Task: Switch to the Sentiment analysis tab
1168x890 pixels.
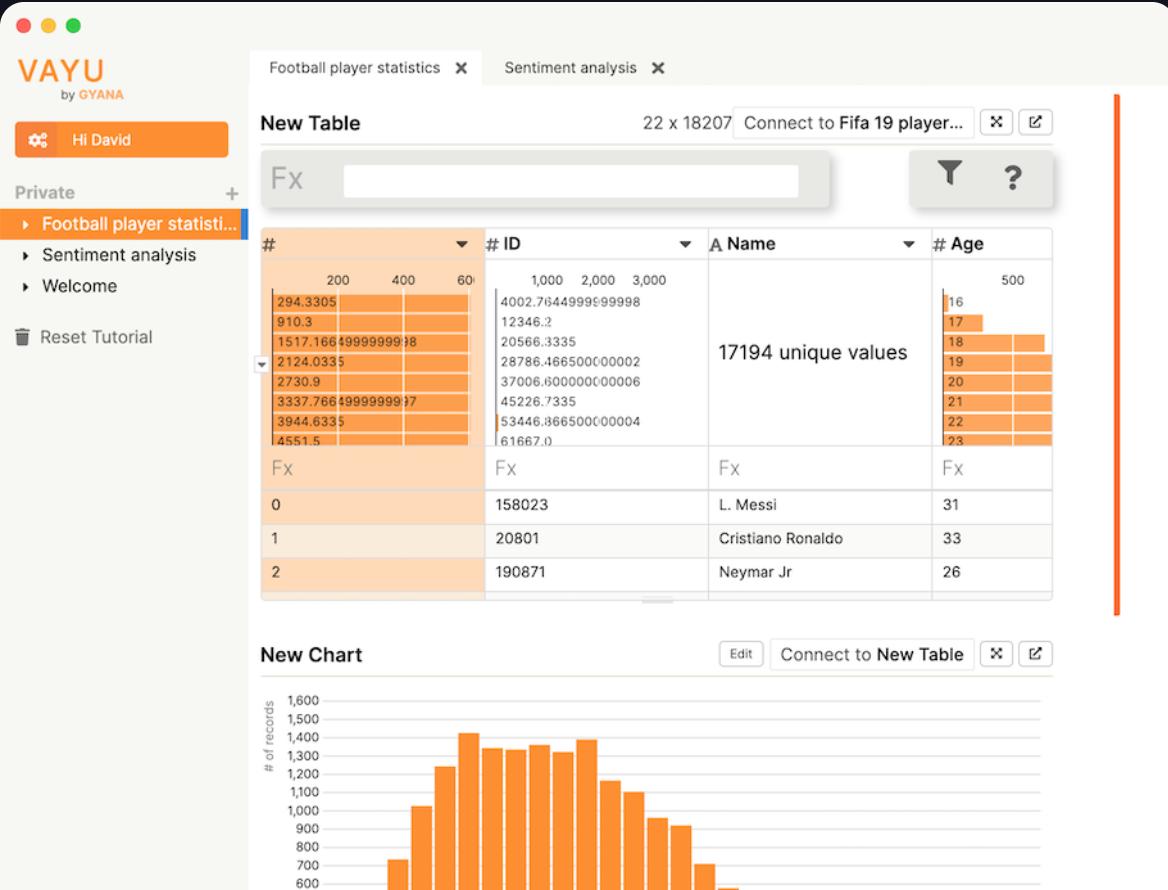Action: (570, 68)
